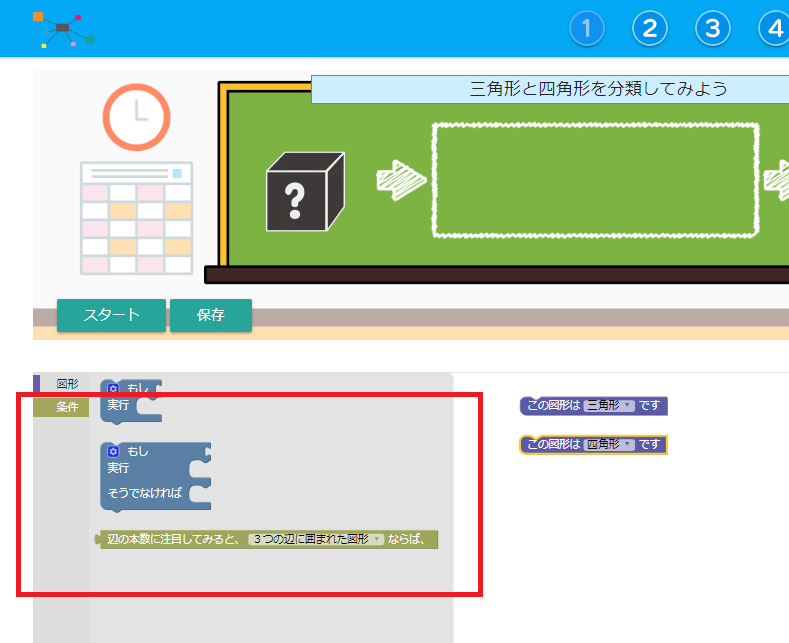Click the calendar schedule illustration
The image size is (789, 643).
(x=136, y=218)
